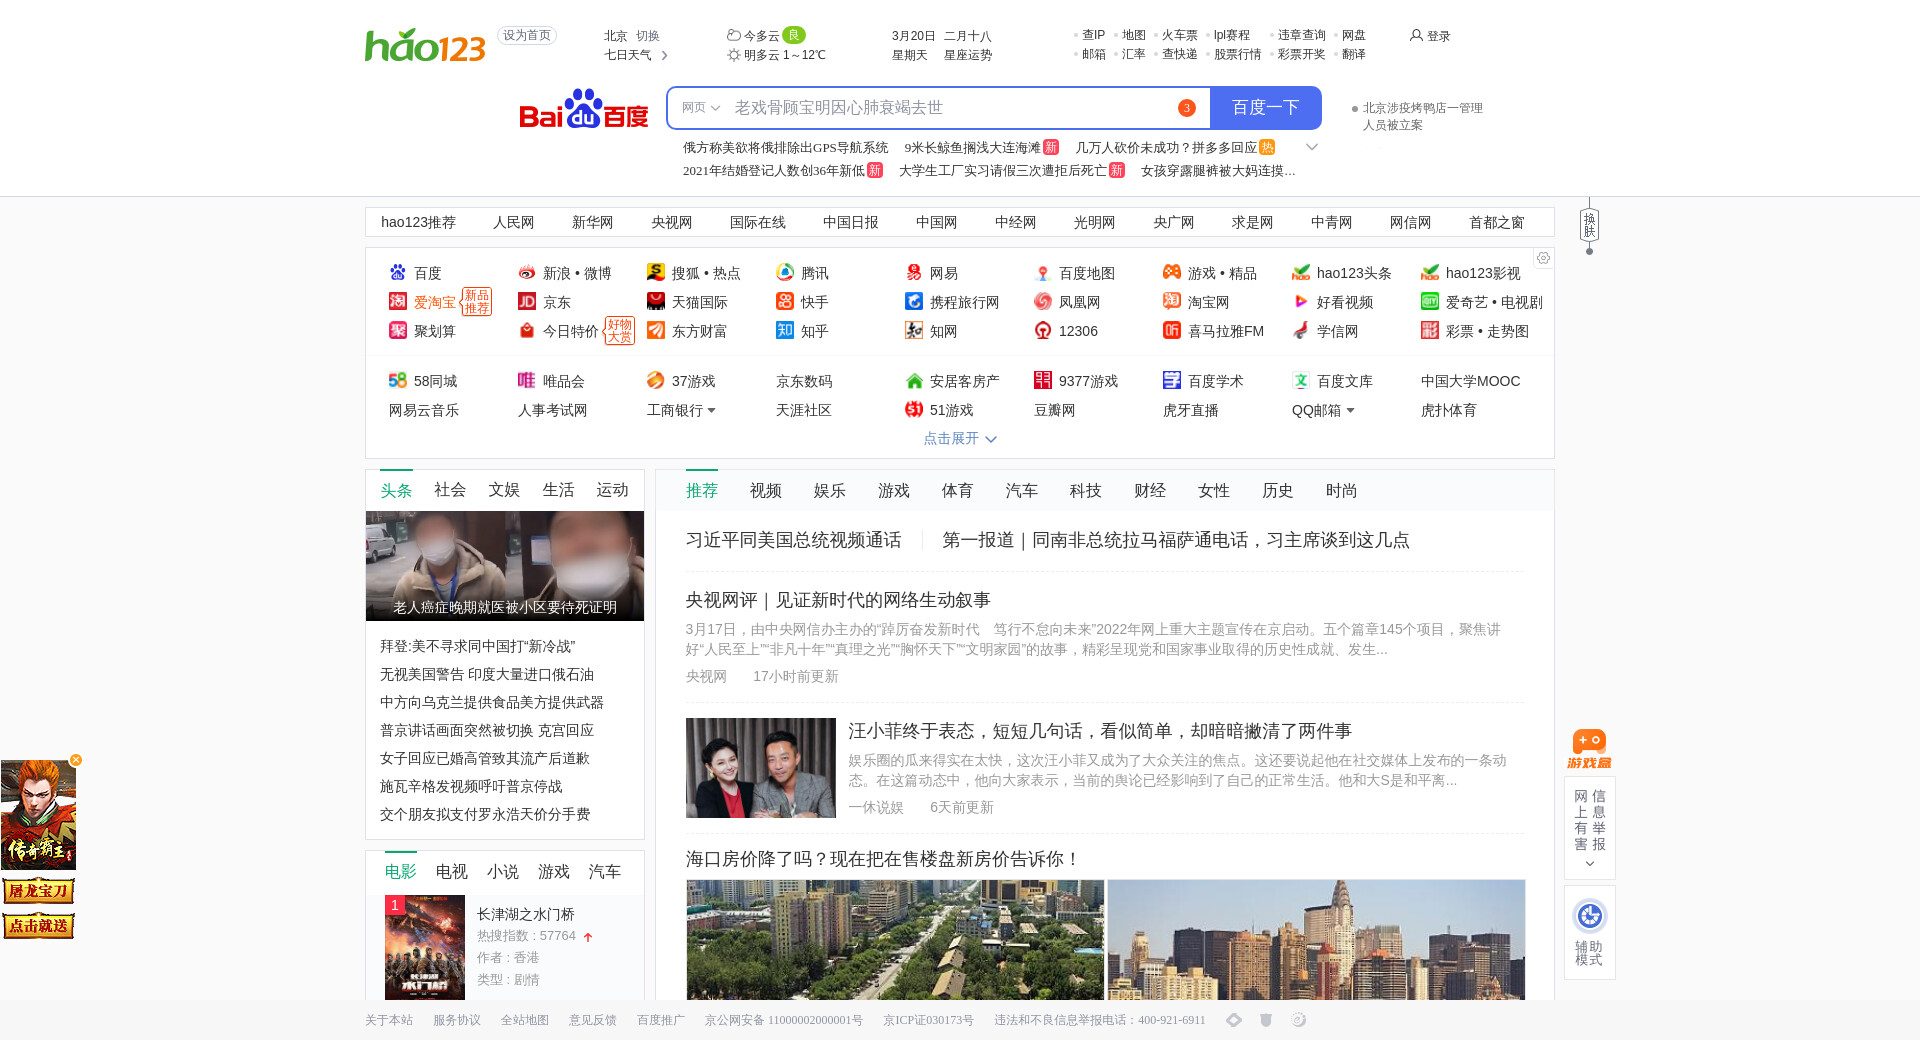Expand the hot search list chevron
1920x1040 pixels.
1312,147
